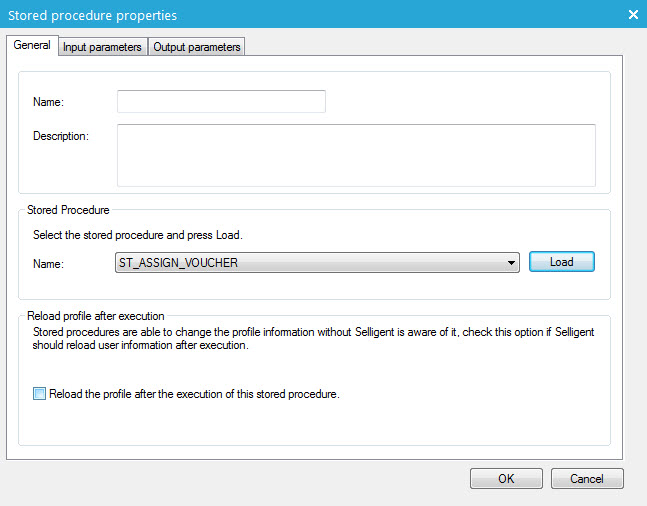Click the 'Stored procedure properties' title bar text
The height and width of the screenshot is (506, 647).
click(93, 15)
